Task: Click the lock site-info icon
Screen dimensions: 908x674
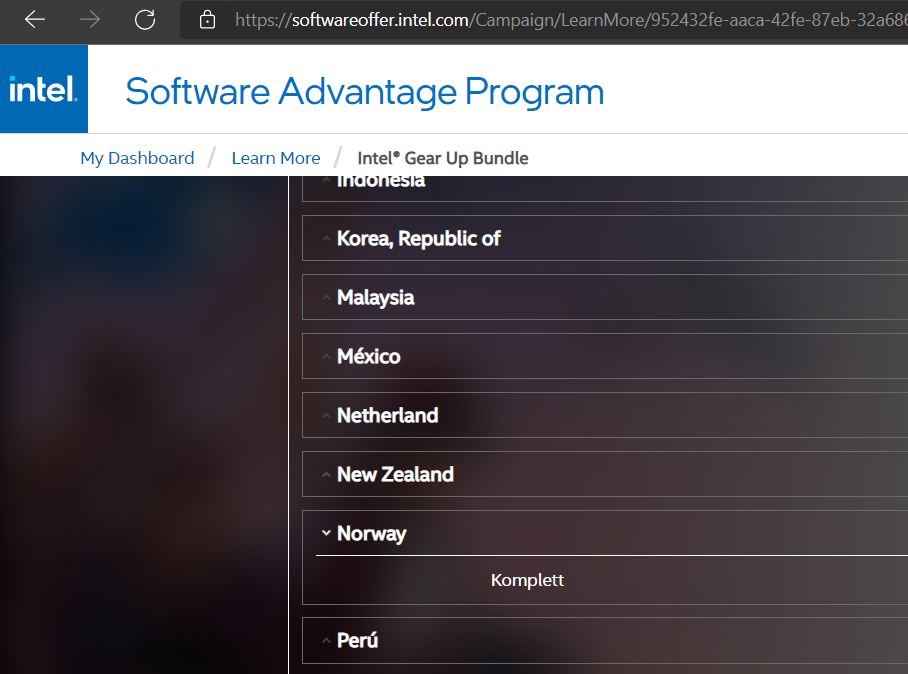Action: 207,20
